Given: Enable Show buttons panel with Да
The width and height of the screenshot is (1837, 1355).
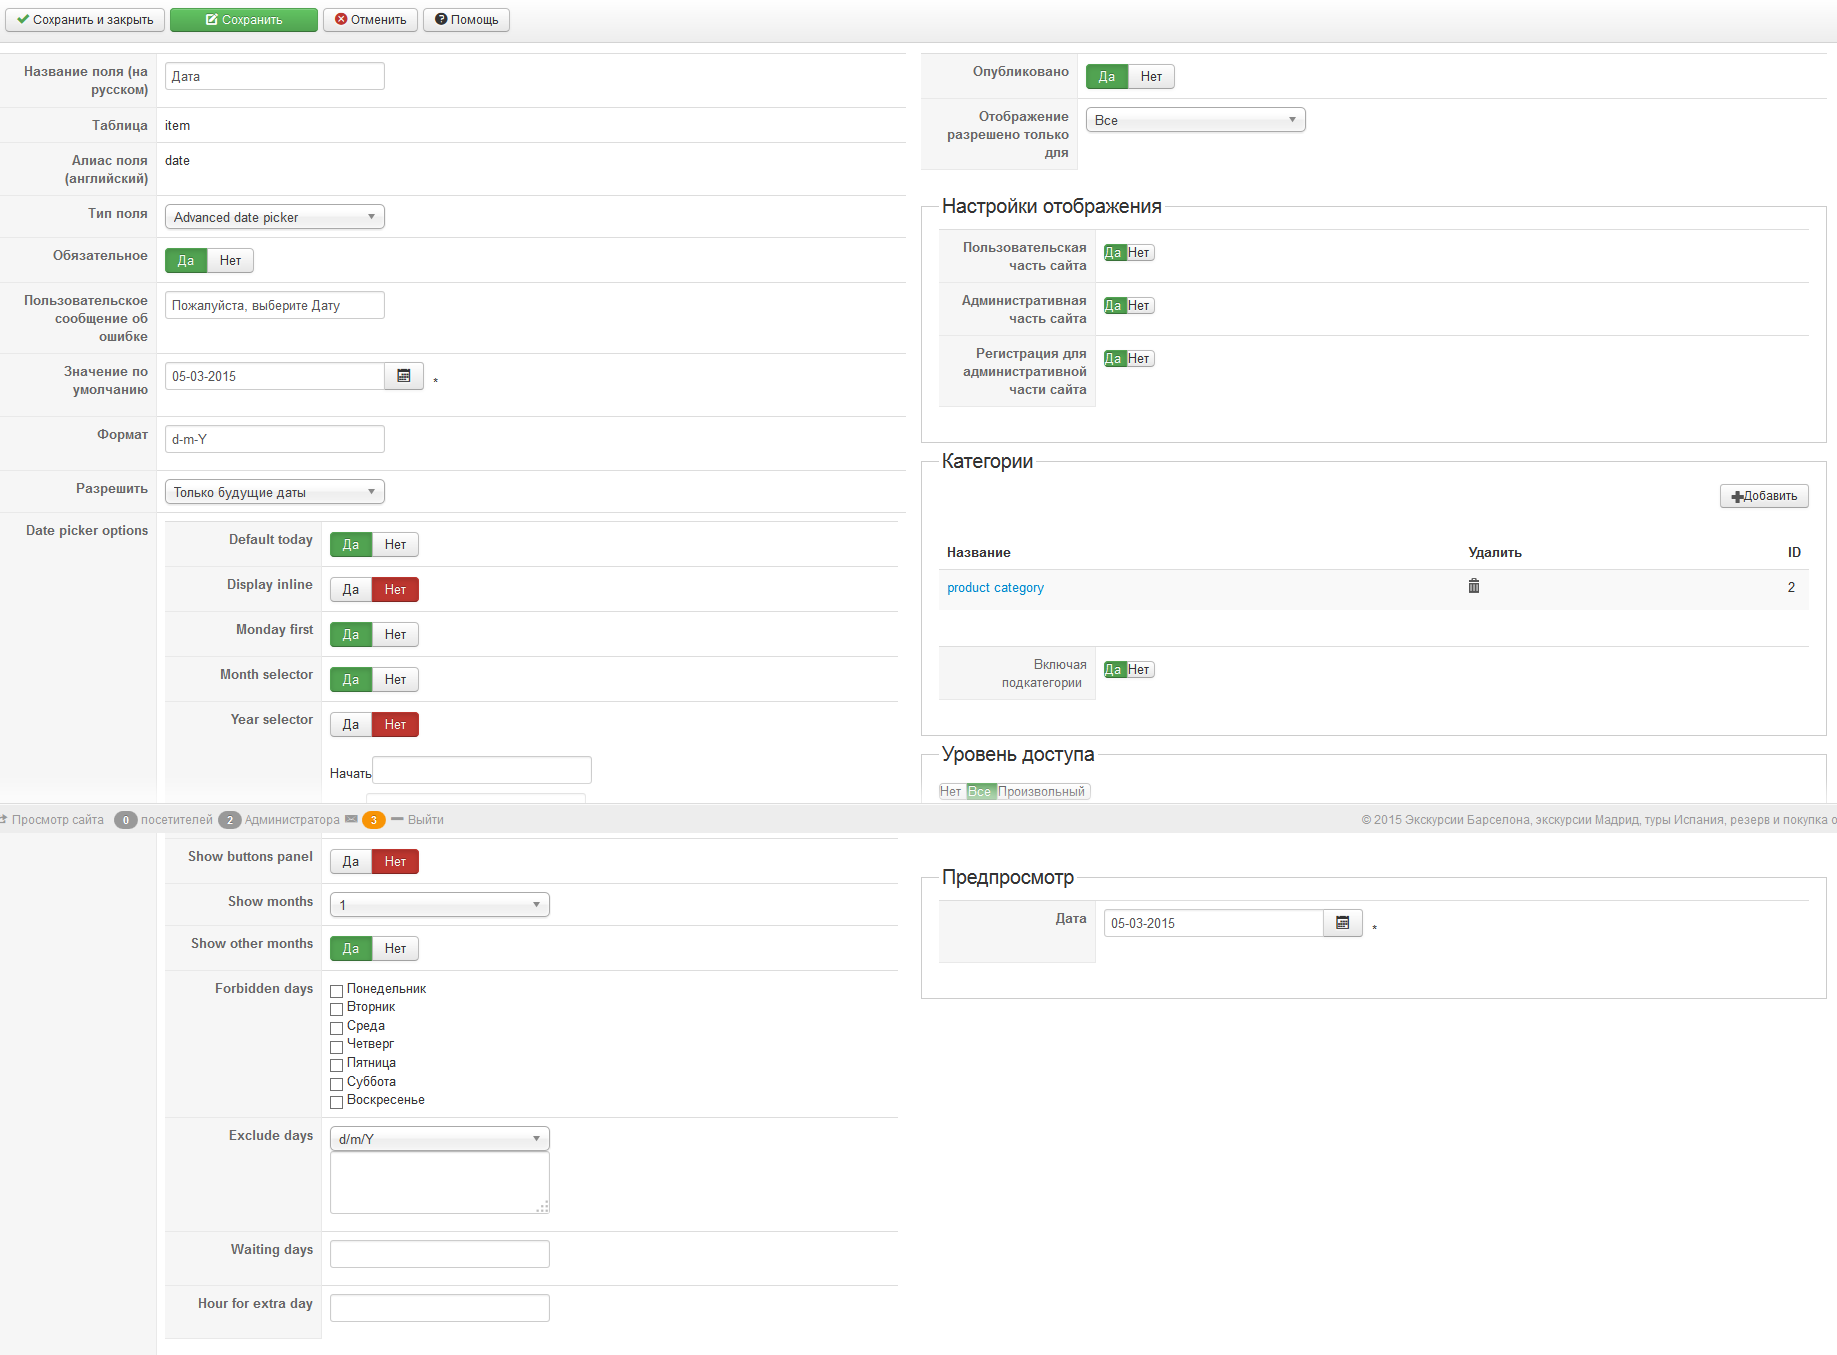Looking at the screenshot, I should click(351, 862).
